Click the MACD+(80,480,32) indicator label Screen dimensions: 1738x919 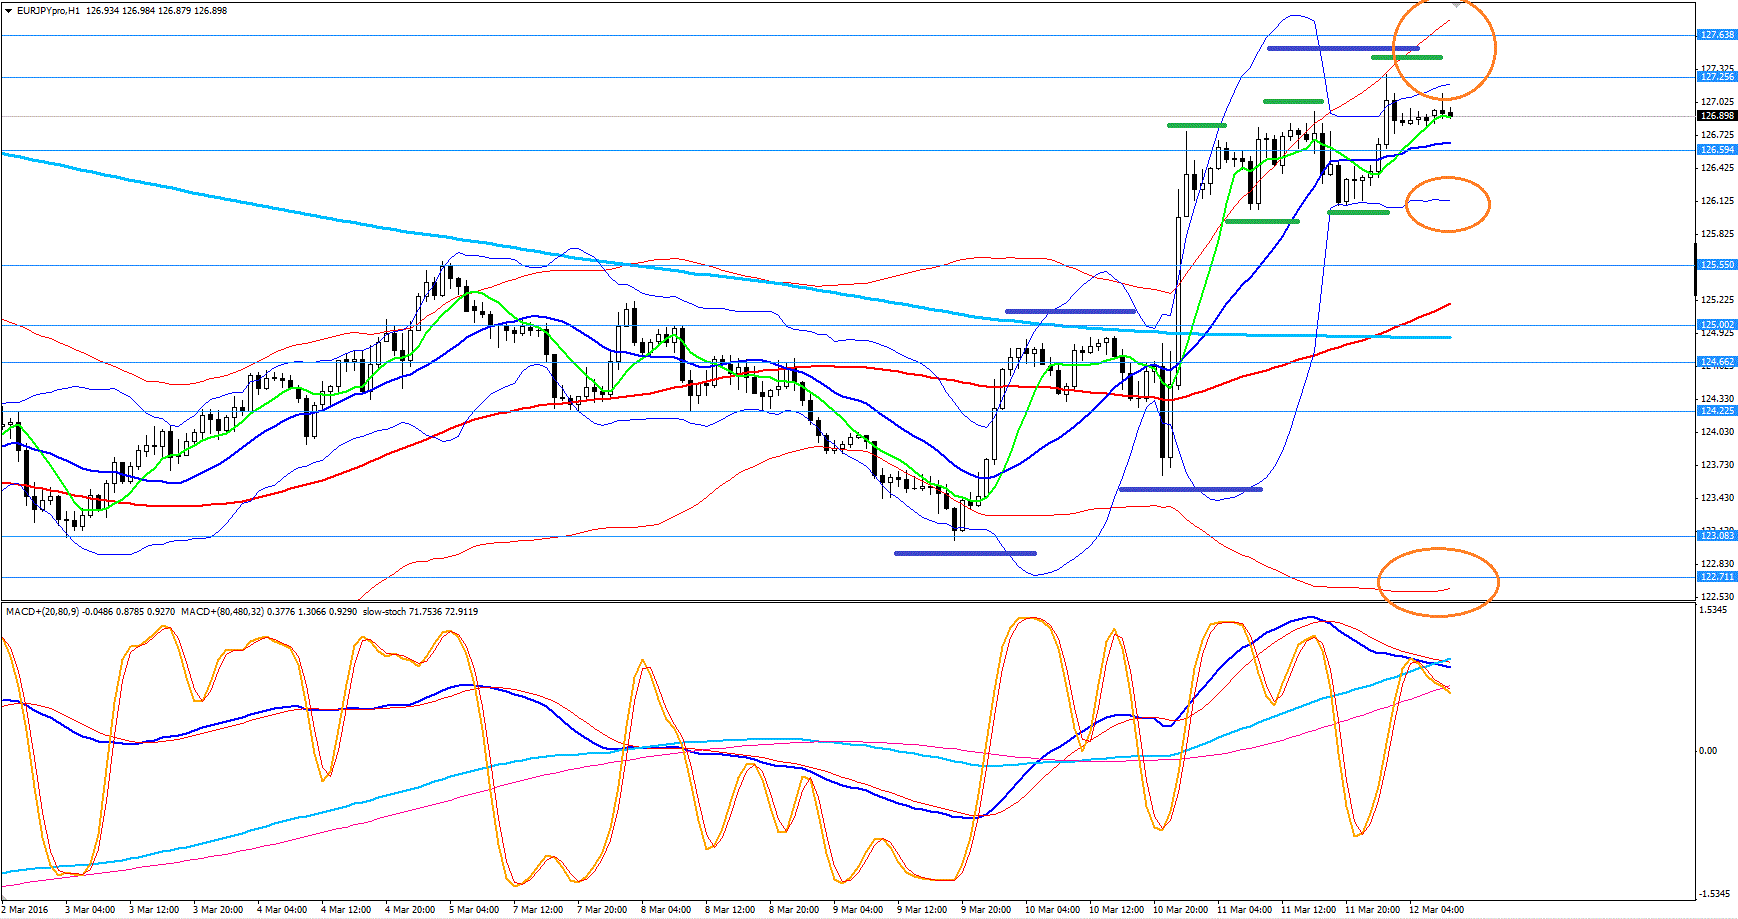(x=224, y=611)
